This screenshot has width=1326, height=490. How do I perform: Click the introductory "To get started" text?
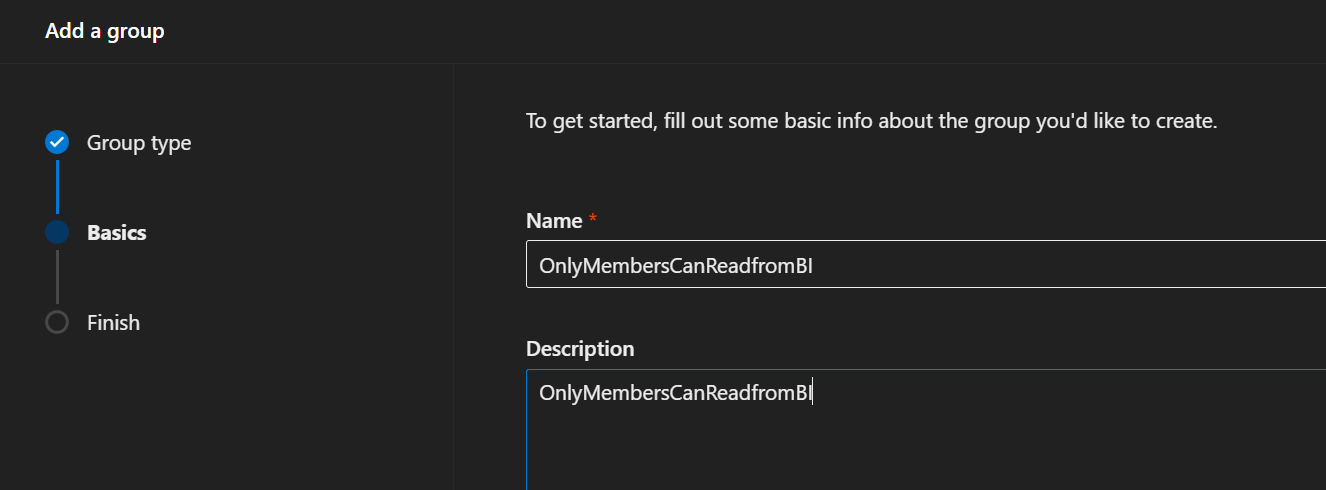(871, 122)
